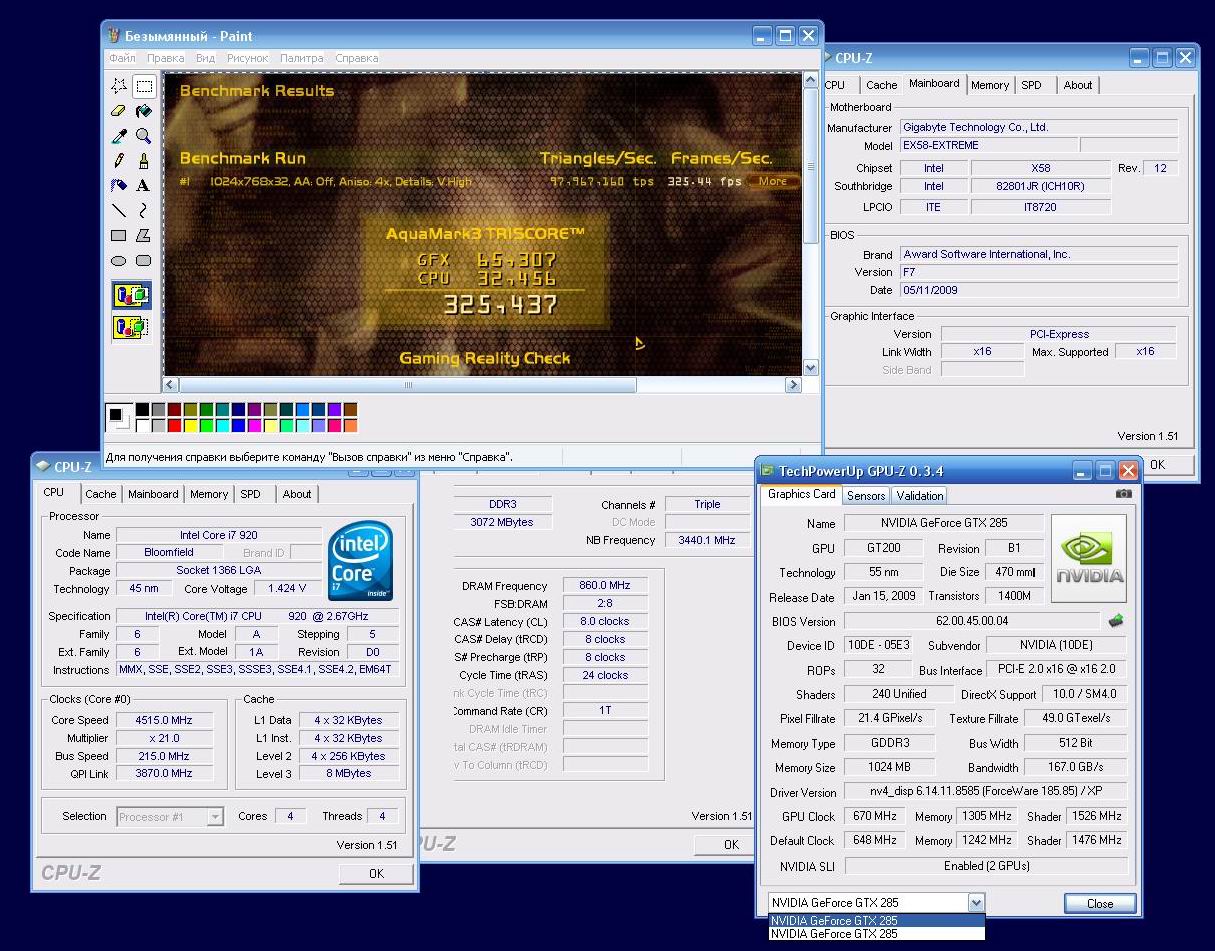This screenshot has height=951, width=1215.
Task: Open the Правка menu in Paint
Action: (x=166, y=58)
